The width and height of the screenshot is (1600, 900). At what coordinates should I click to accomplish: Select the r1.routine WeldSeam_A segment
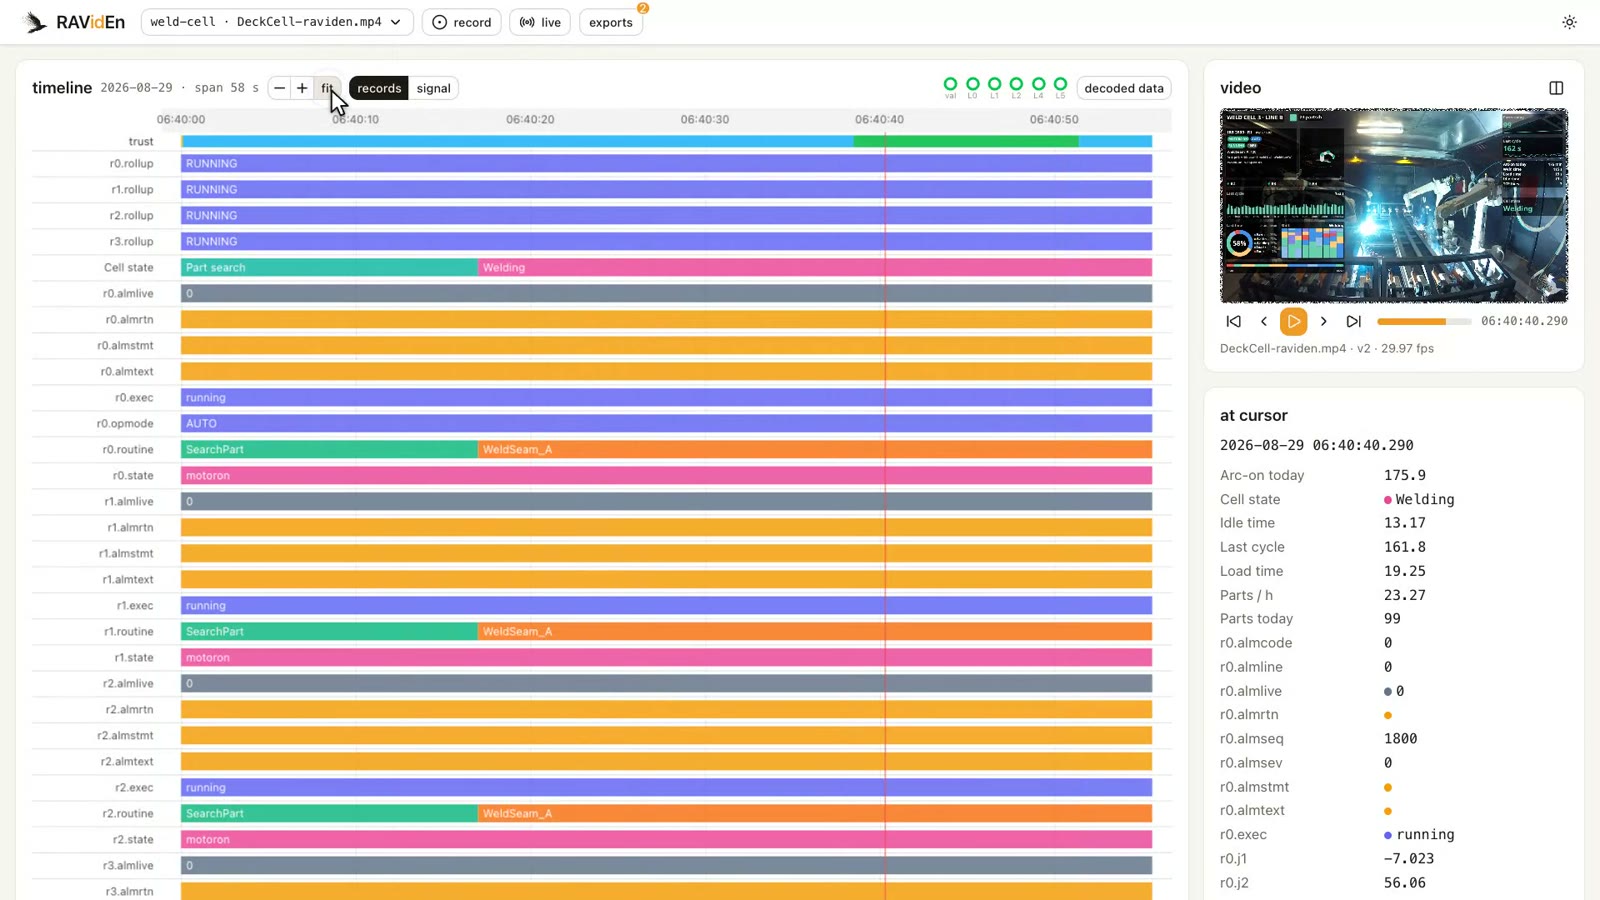coord(815,631)
